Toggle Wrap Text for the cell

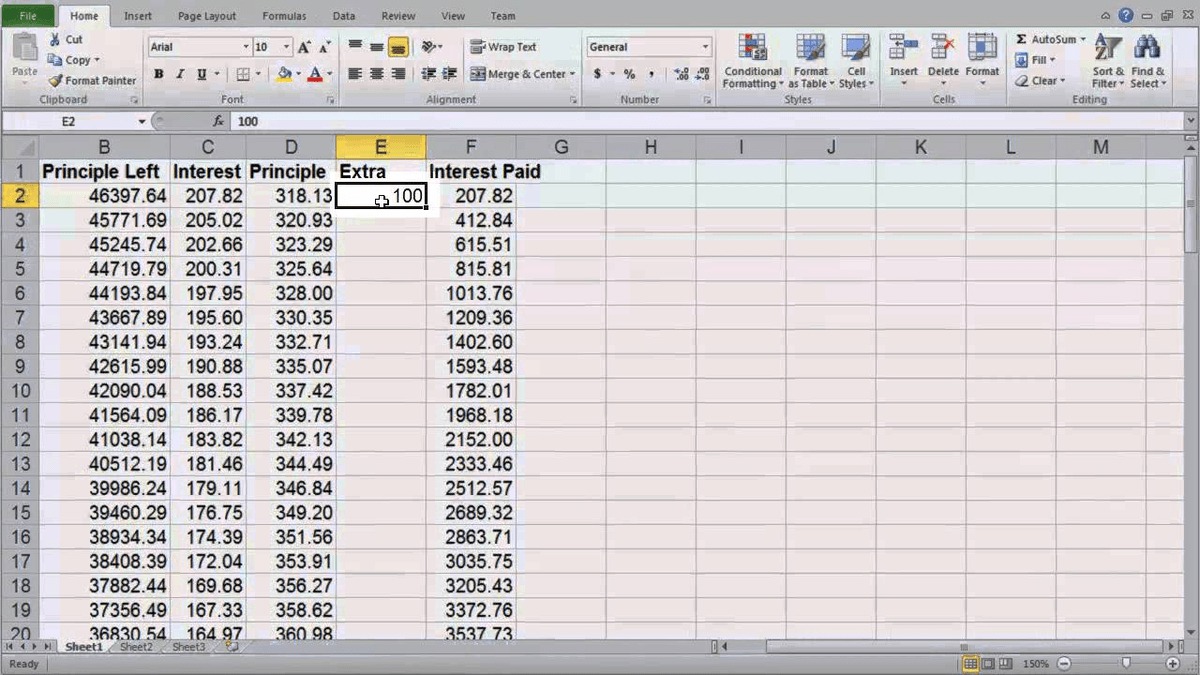pyautogui.click(x=504, y=47)
